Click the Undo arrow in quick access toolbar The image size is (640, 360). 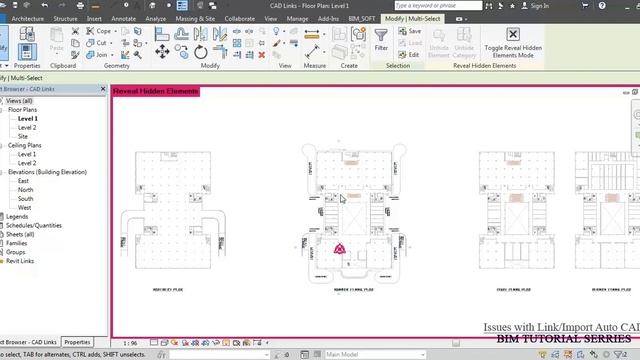coord(44,5)
